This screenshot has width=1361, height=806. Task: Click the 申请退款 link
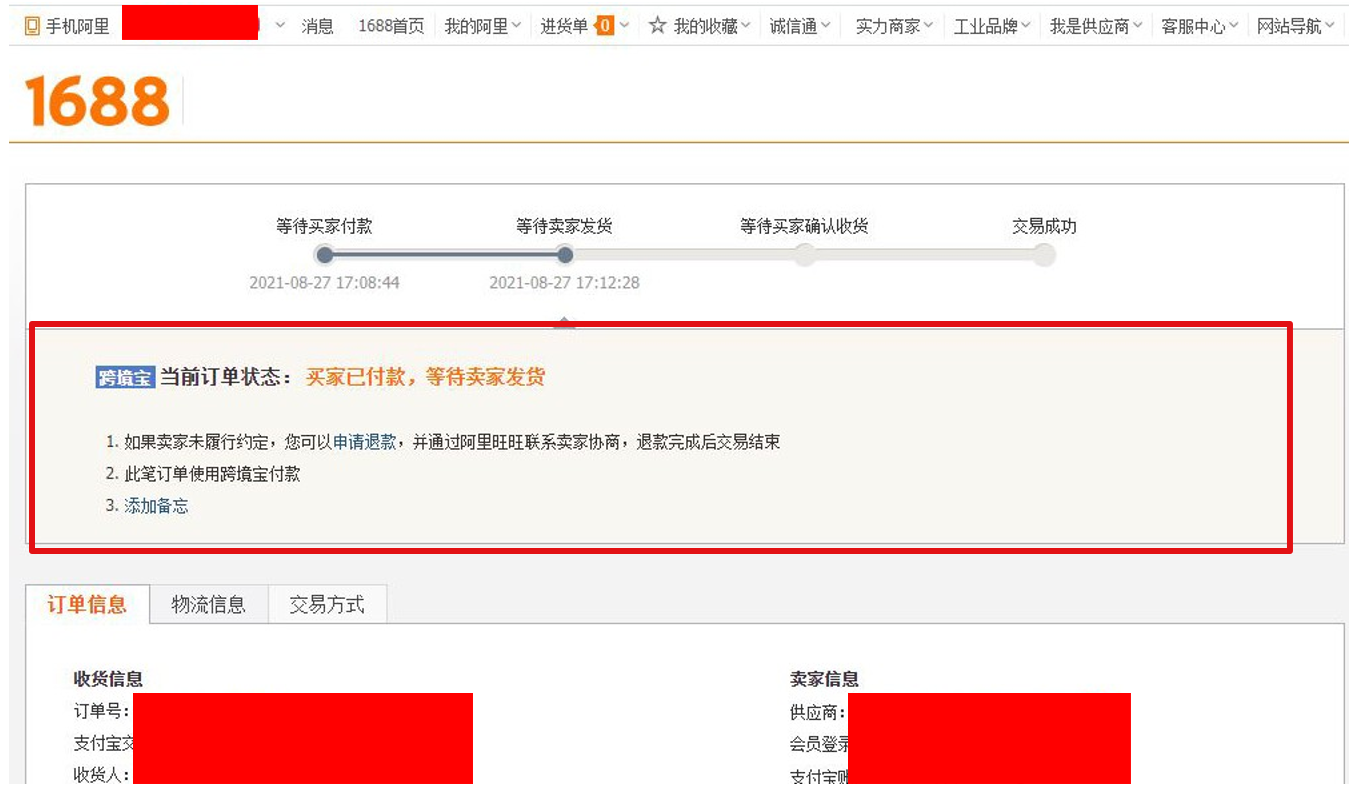tap(364, 442)
